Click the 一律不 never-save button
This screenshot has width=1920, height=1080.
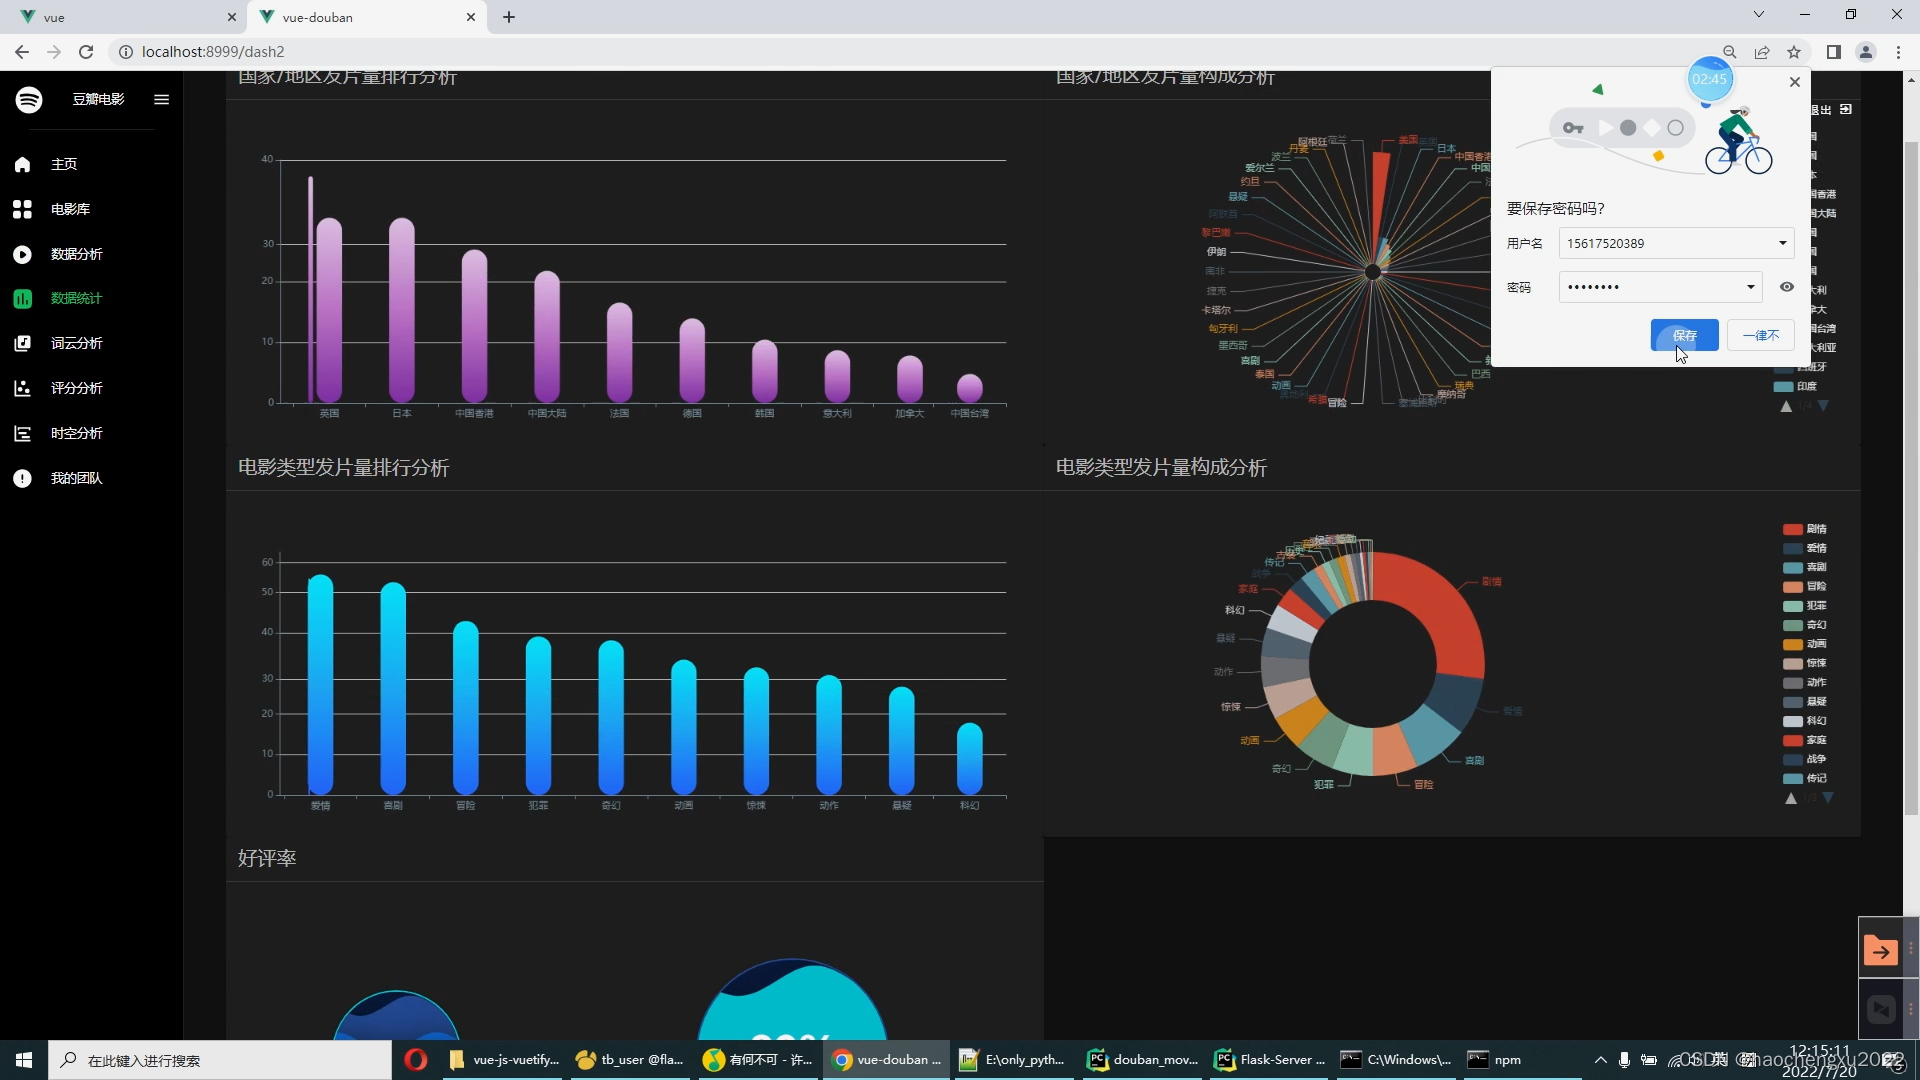coord(1760,335)
